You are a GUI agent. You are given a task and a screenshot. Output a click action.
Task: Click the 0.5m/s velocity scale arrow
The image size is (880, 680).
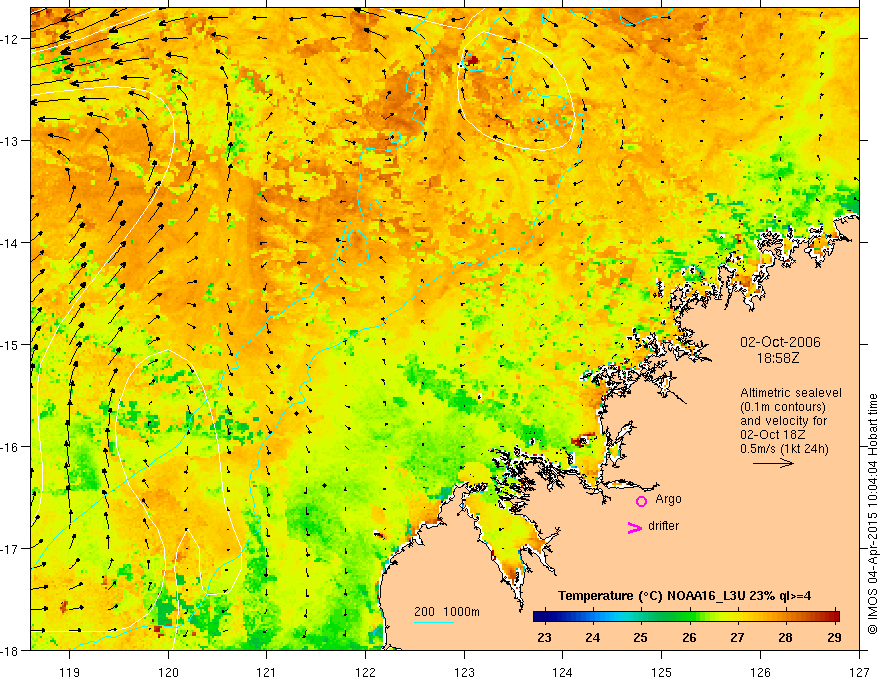(x=773, y=463)
